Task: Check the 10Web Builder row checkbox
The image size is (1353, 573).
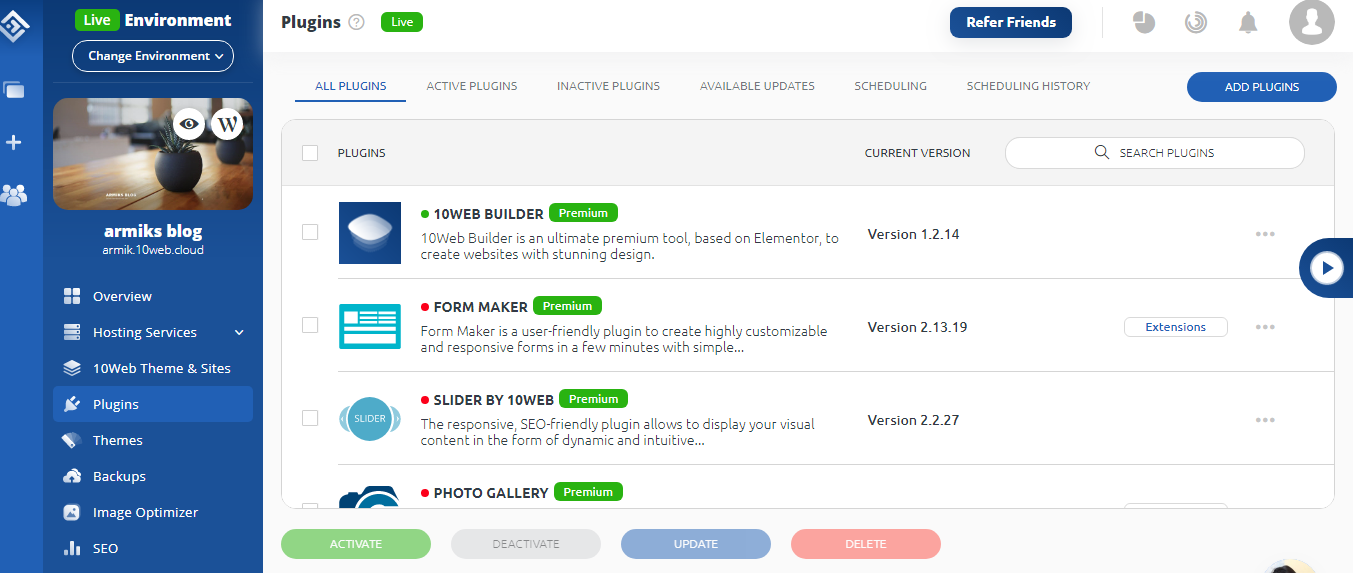Action: [x=310, y=232]
